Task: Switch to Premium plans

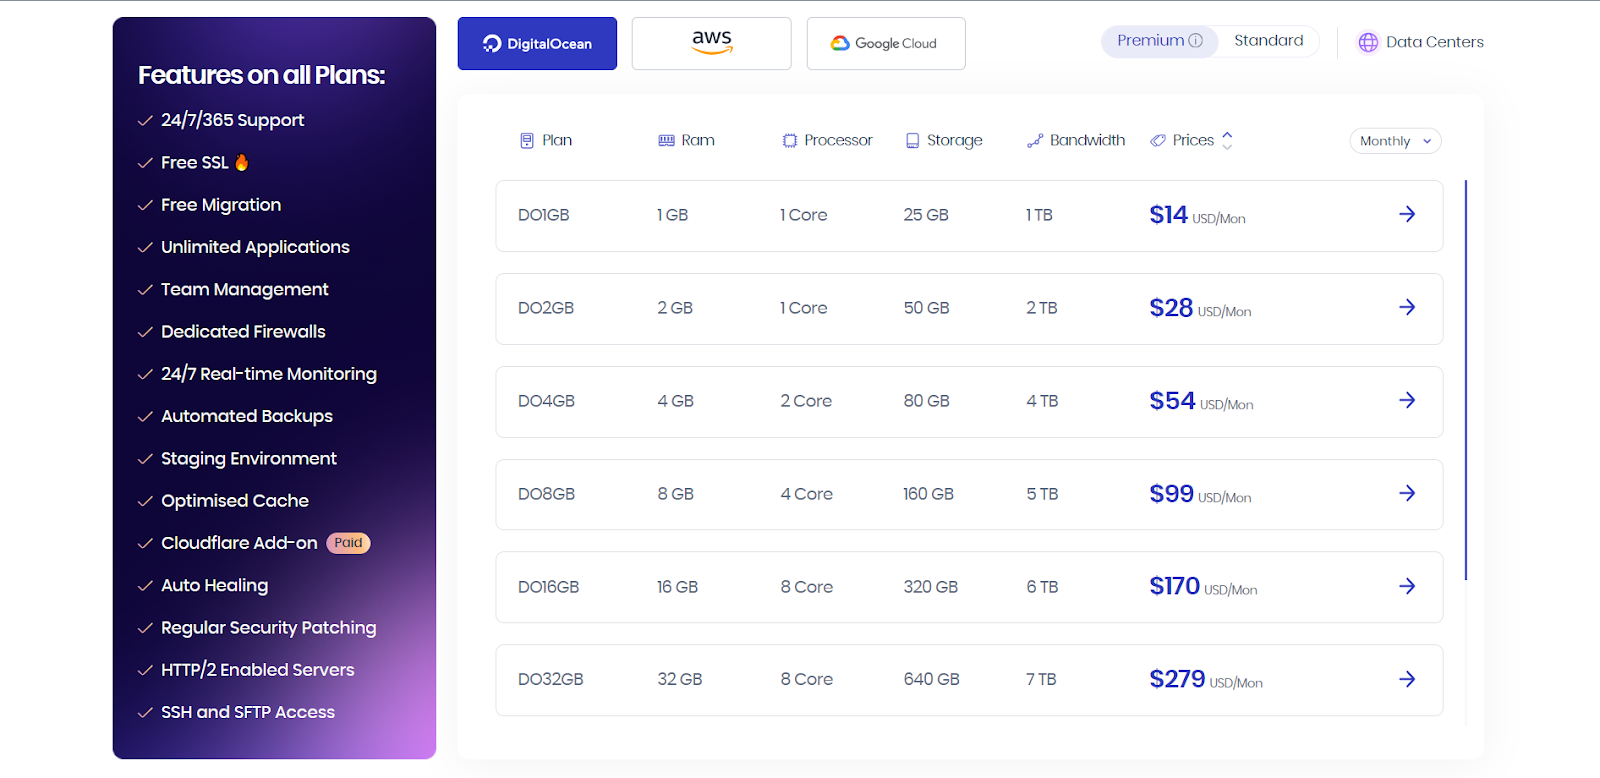Action: 1160,41
